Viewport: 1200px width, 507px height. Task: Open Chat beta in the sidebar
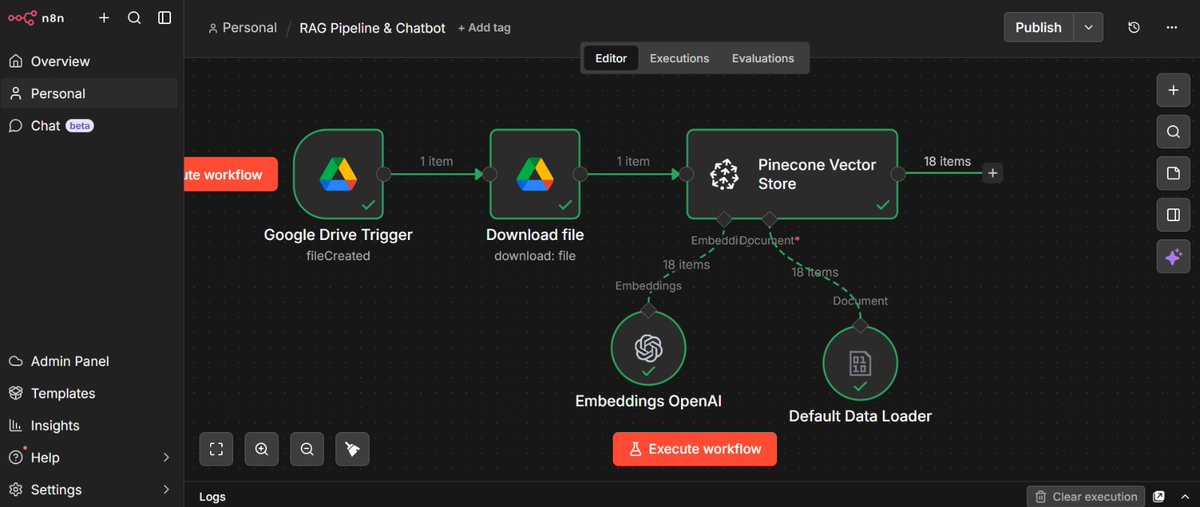click(91, 125)
